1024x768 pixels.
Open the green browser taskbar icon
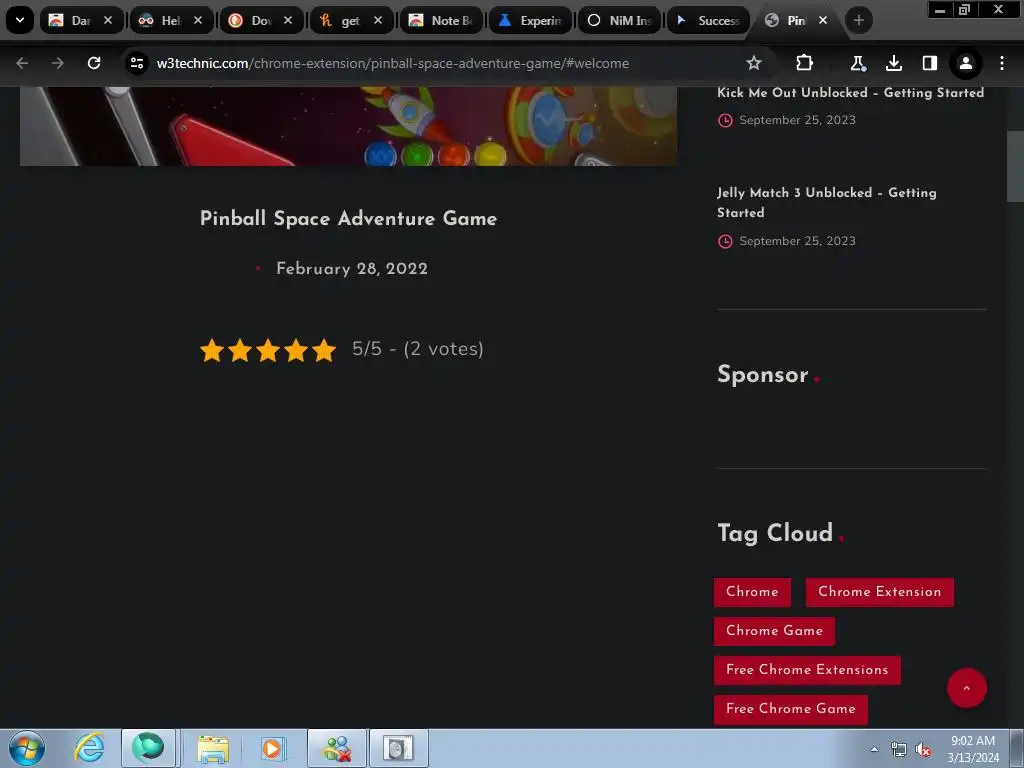pyautogui.click(x=148, y=748)
